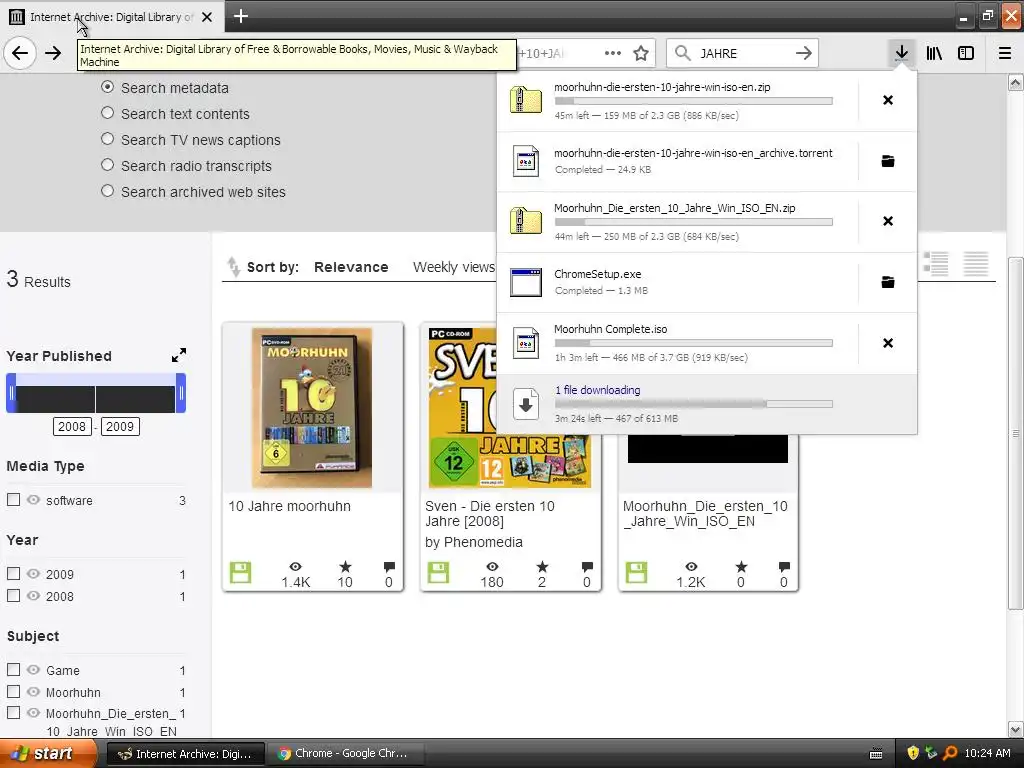Open the Windows start button

coord(48,753)
